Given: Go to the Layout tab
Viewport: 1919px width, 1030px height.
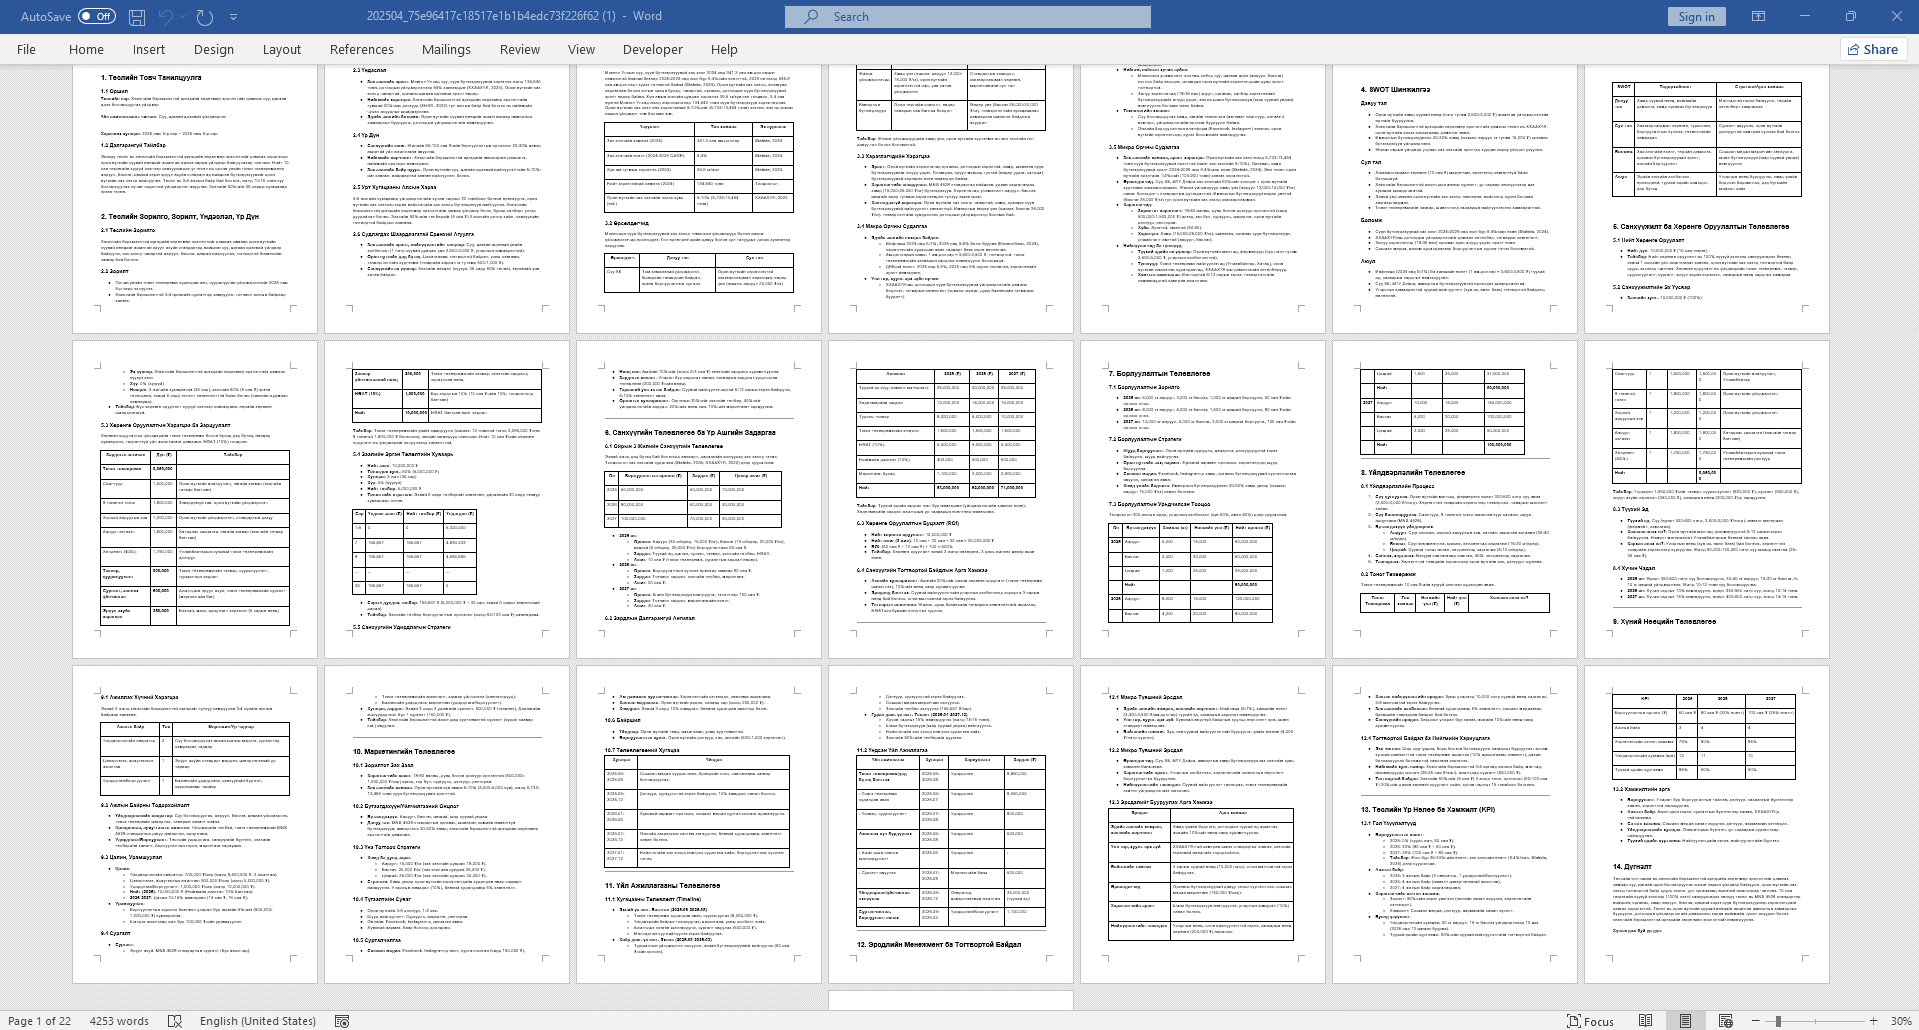Looking at the screenshot, I should (x=282, y=49).
